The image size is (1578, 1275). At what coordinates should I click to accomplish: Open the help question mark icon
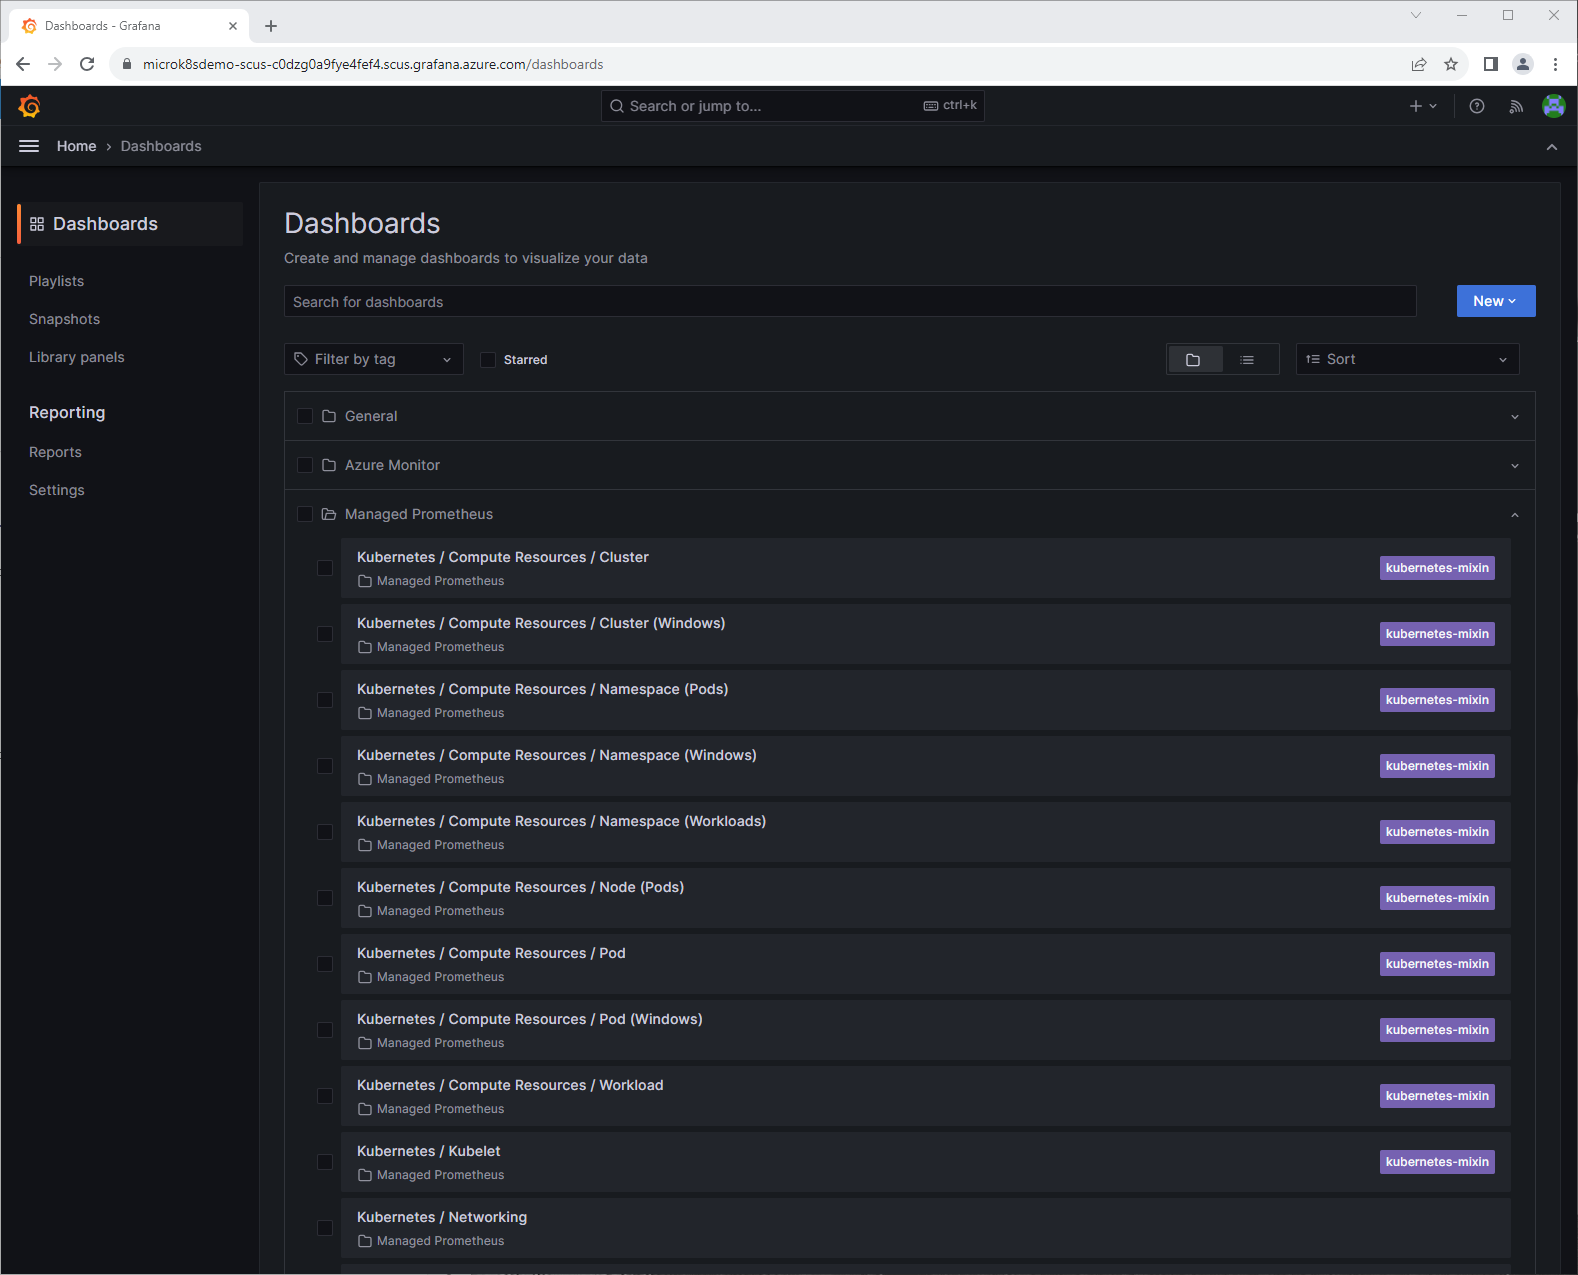(1476, 106)
